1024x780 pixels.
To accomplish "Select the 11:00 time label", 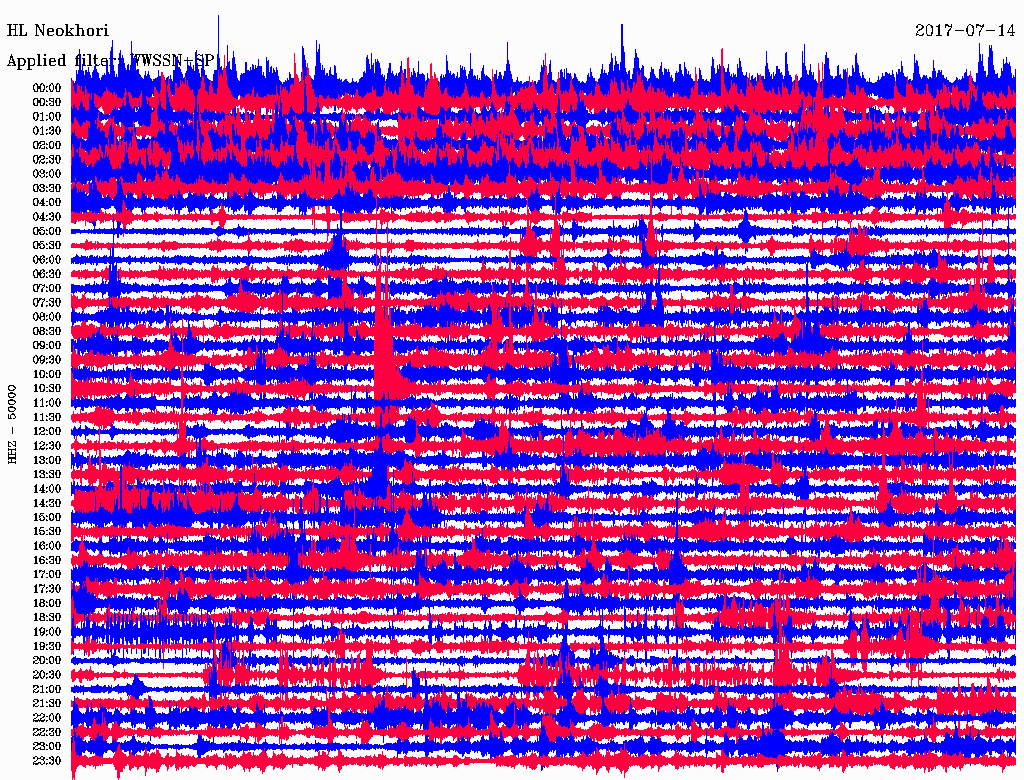I will pos(47,403).
